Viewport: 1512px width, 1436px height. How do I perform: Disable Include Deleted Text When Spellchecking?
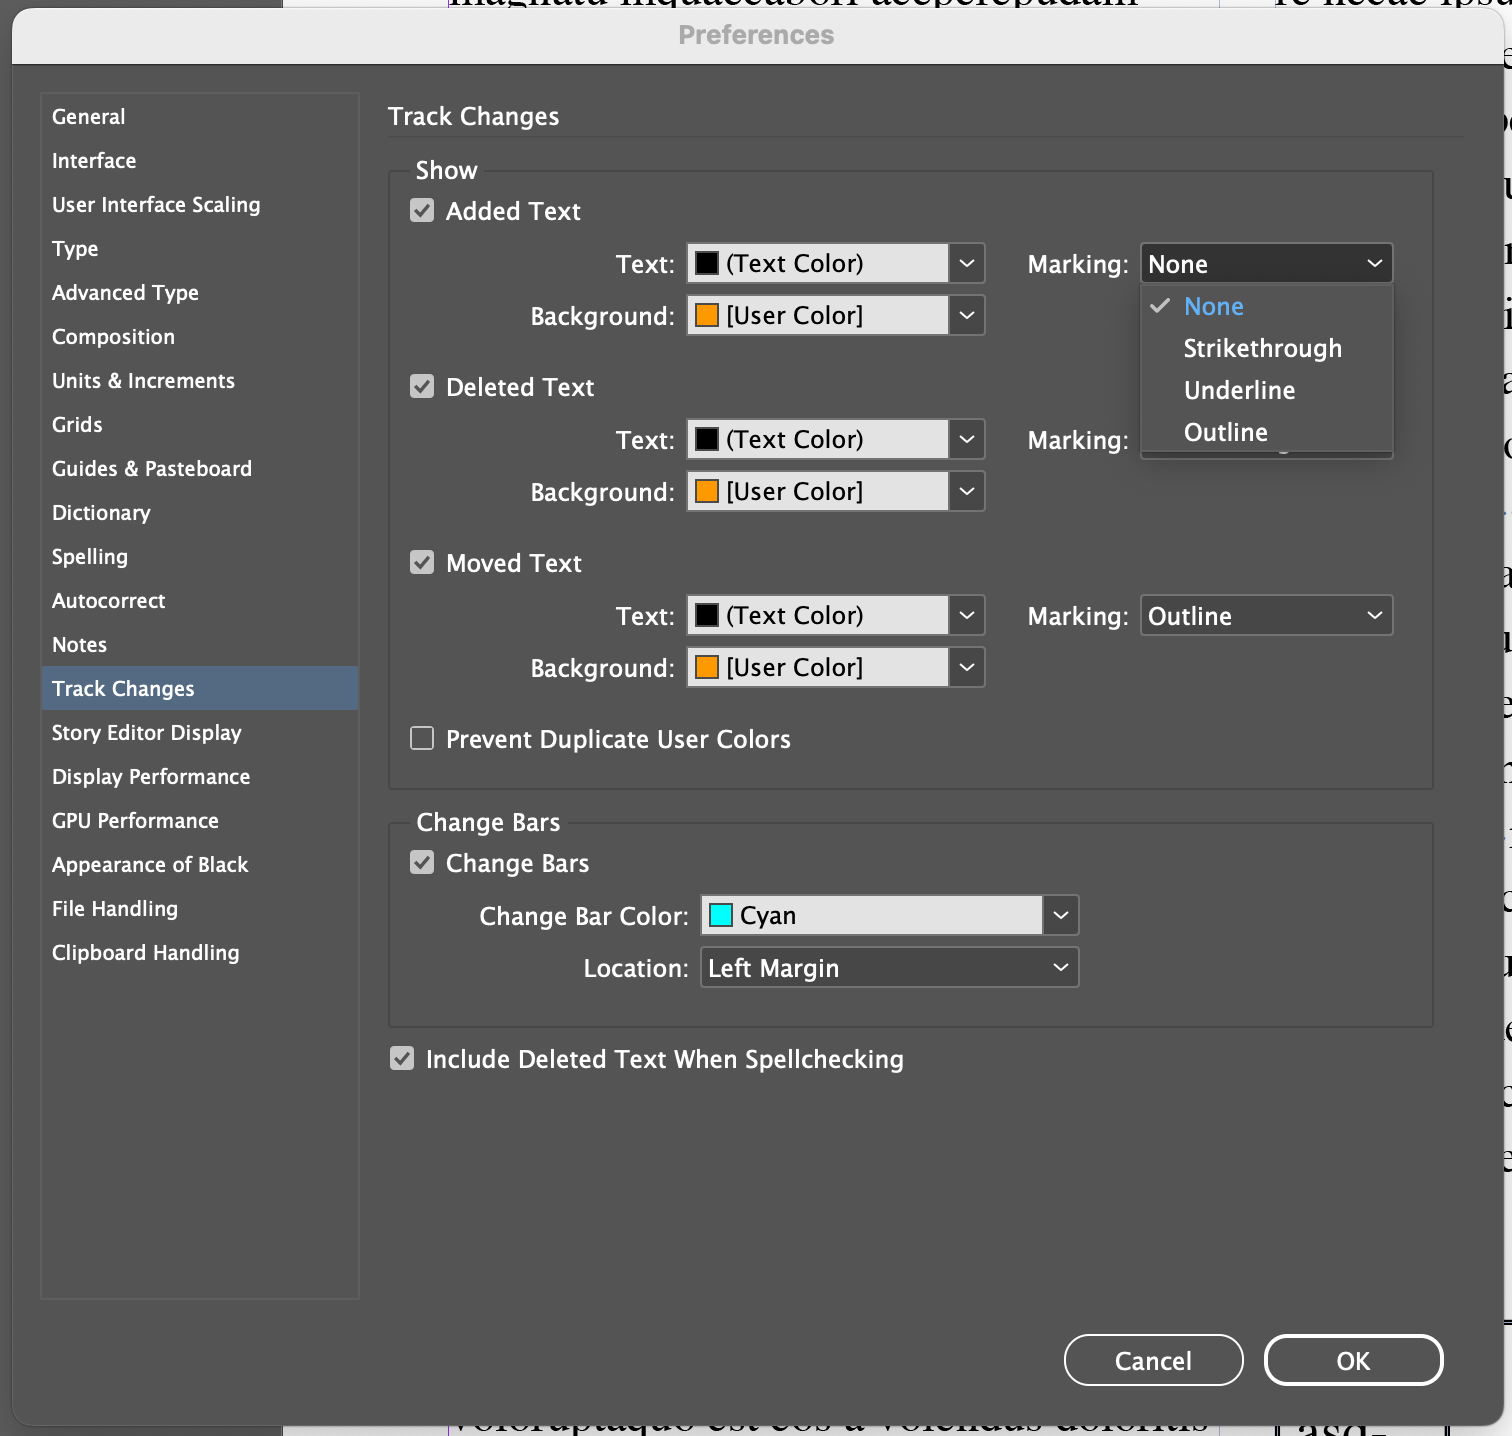[401, 1058]
